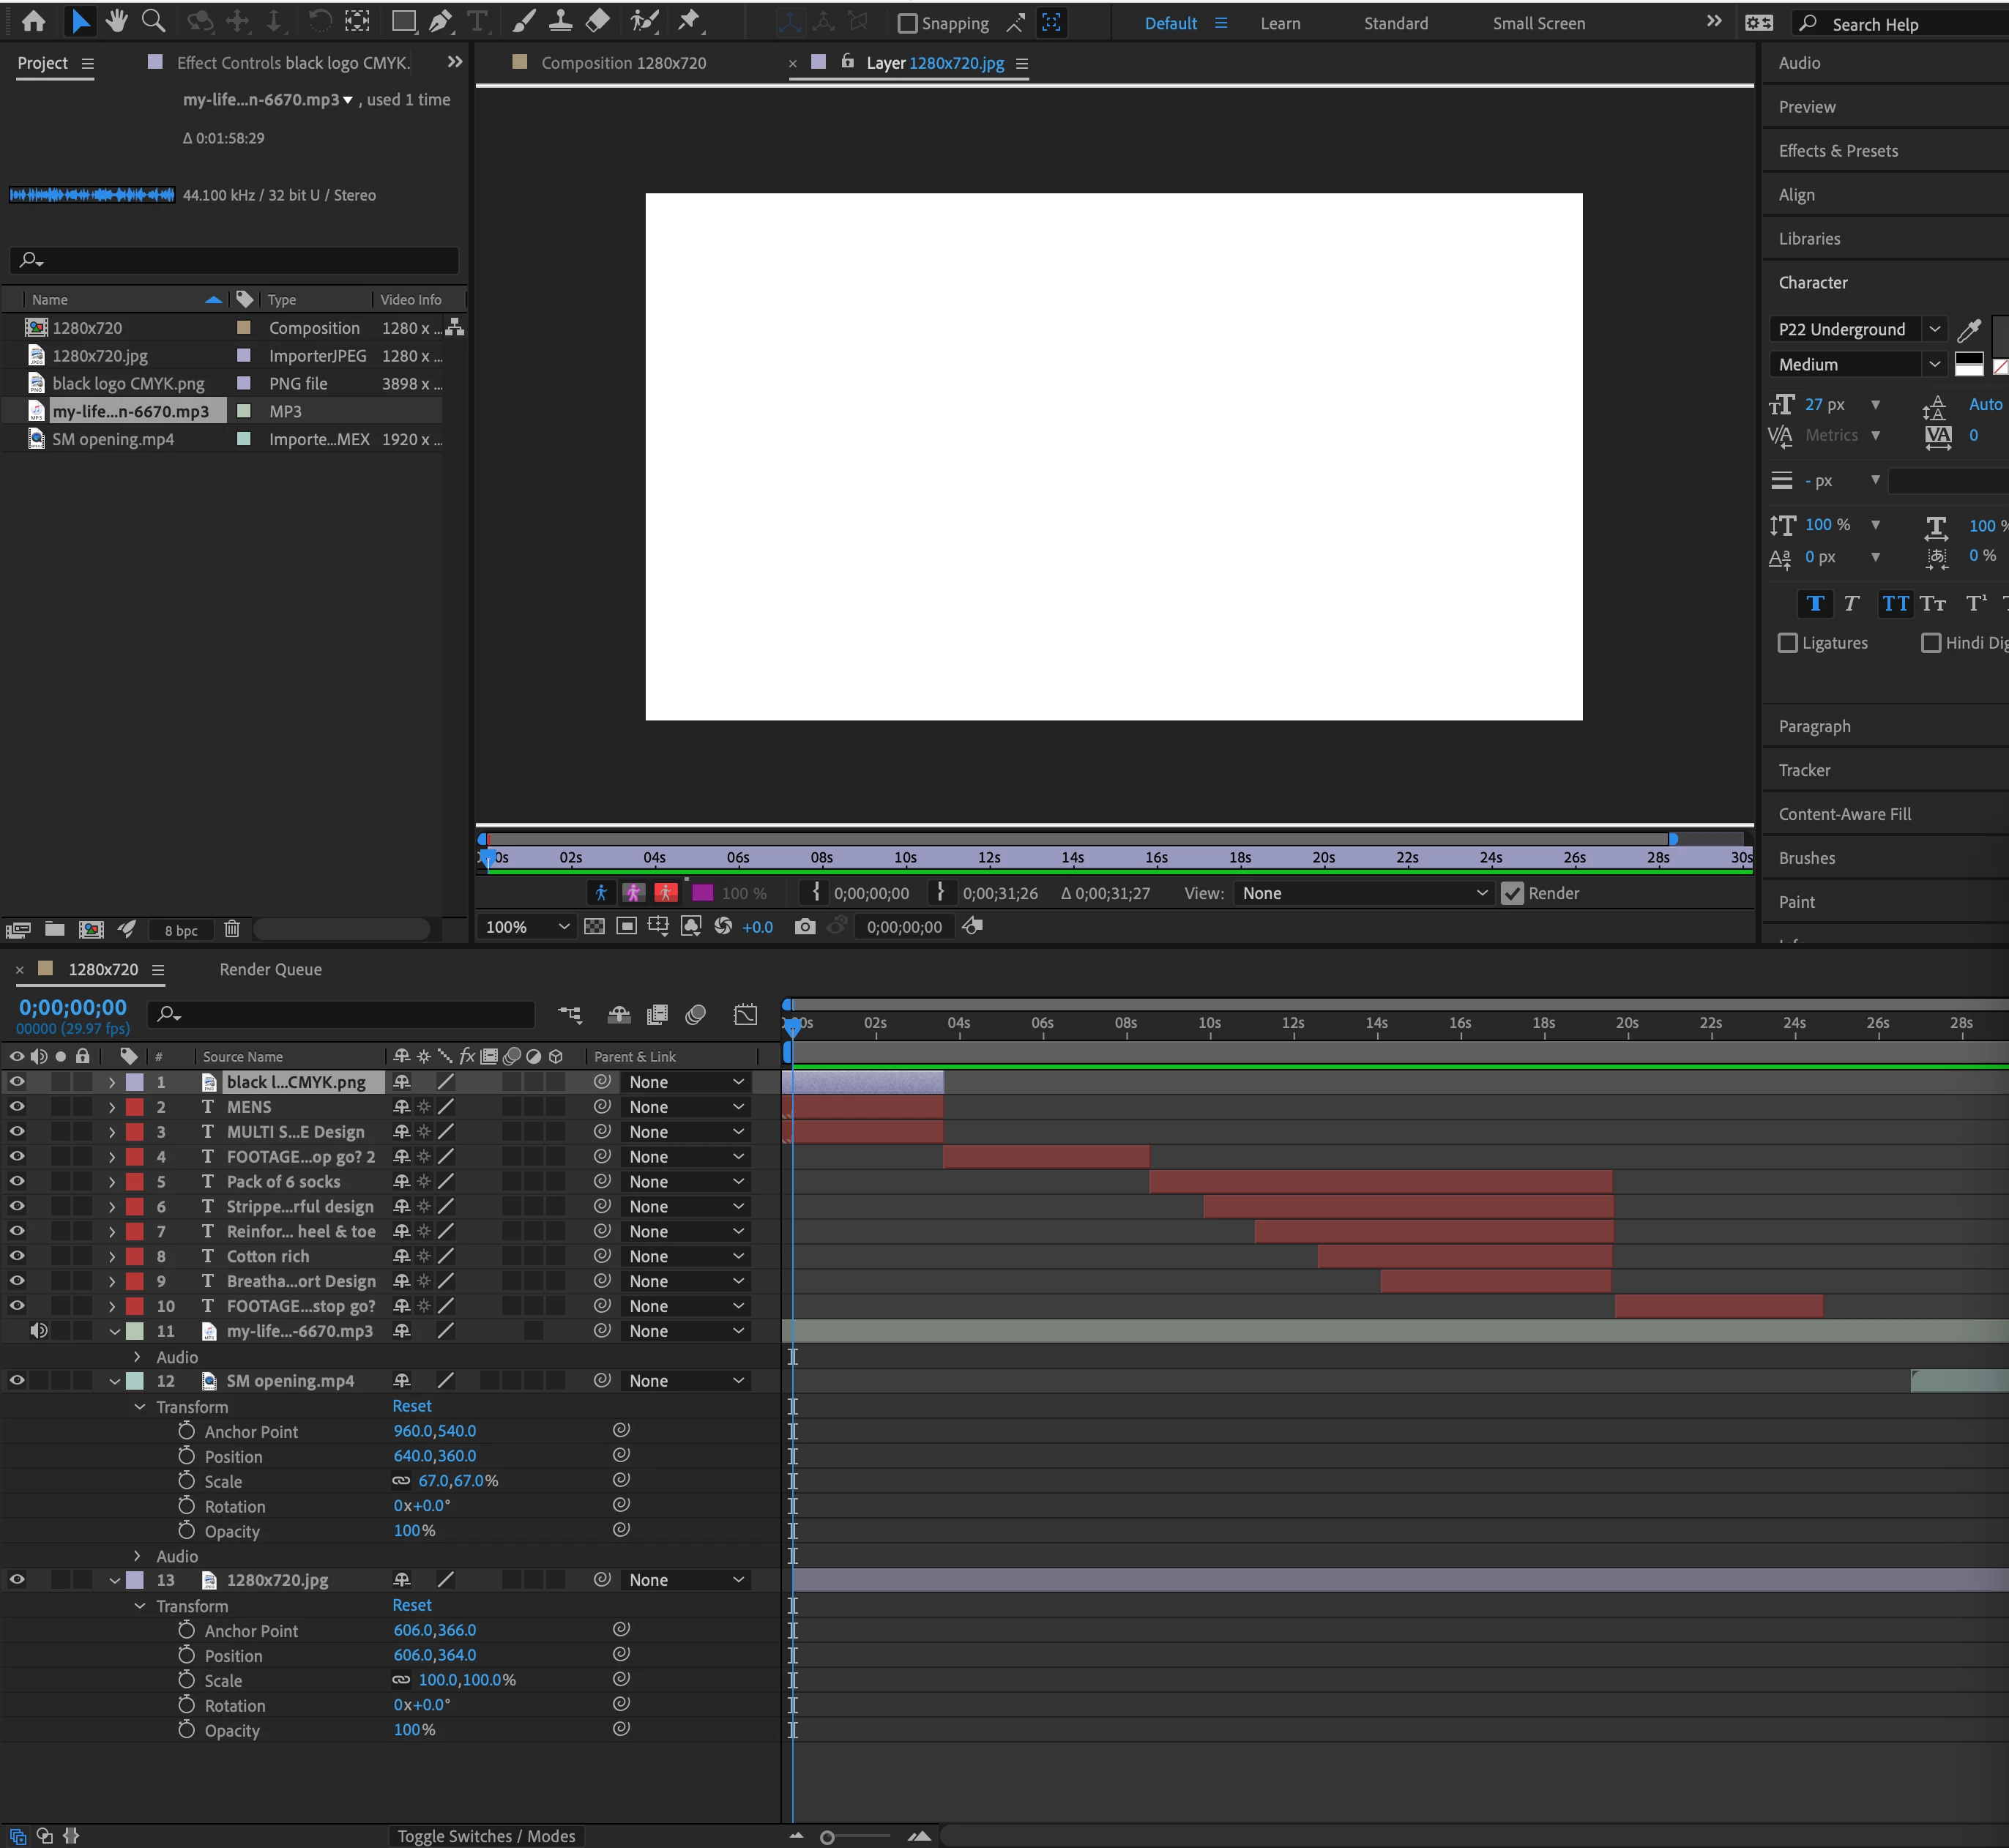Select SM opening.mp4 in Project panel
The width and height of the screenshot is (2009, 1848).
[113, 439]
